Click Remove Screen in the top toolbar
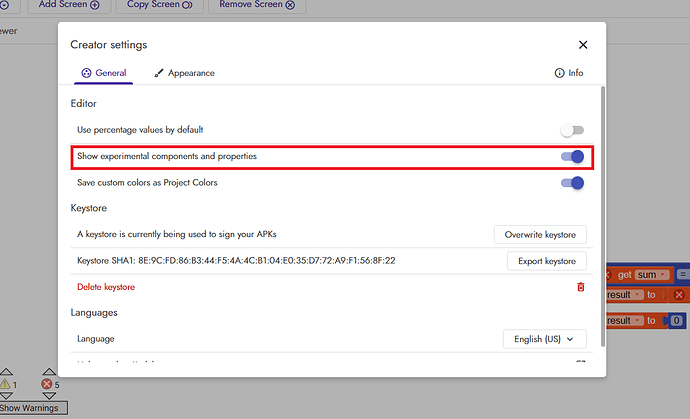Screen dimensions: 690x419 coord(257,5)
